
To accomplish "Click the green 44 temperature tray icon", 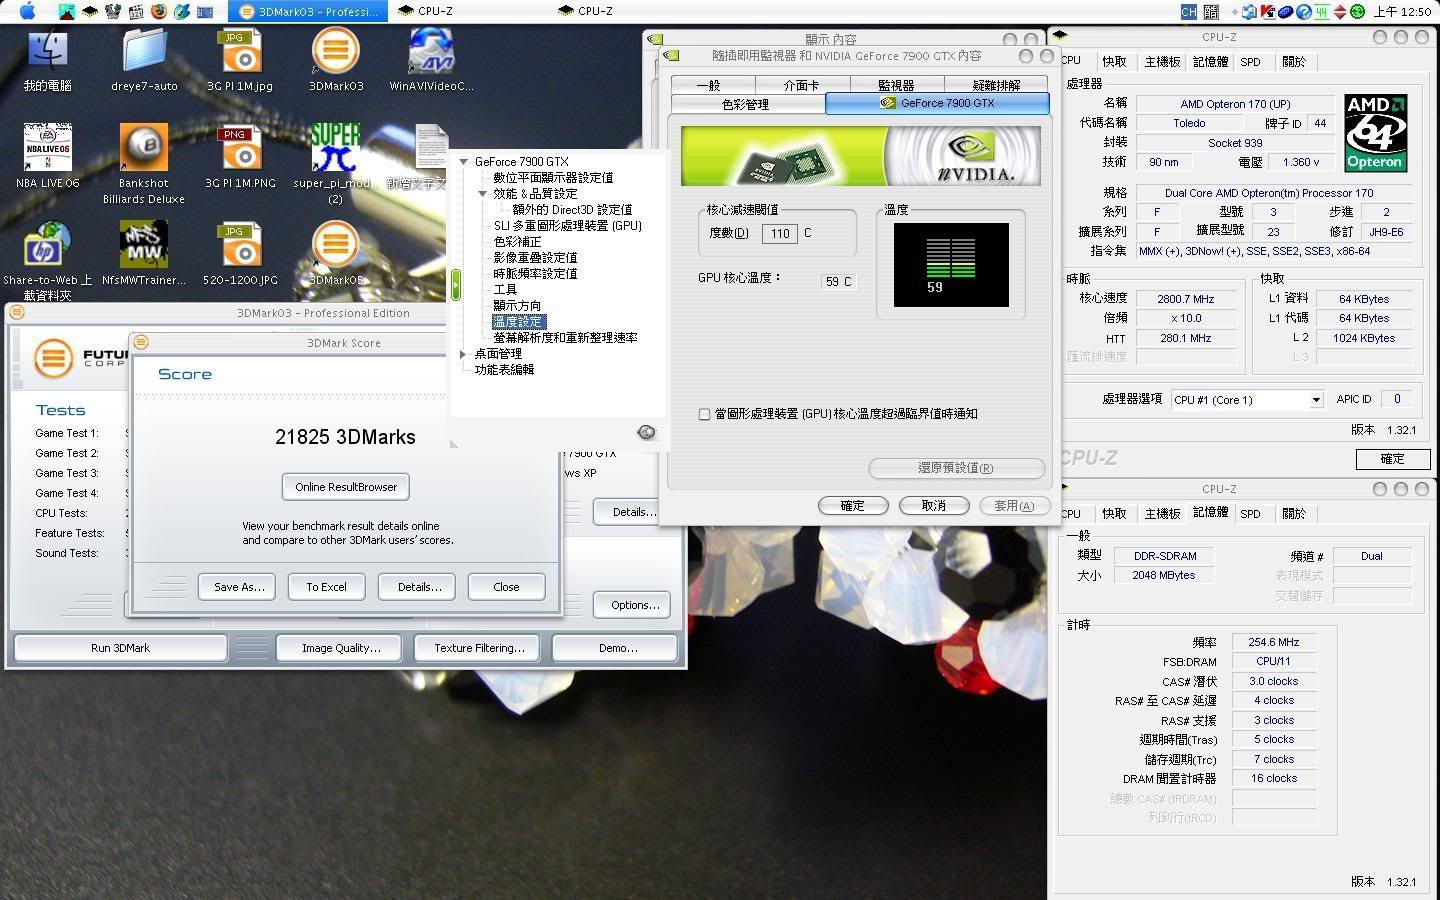I will point(1322,12).
